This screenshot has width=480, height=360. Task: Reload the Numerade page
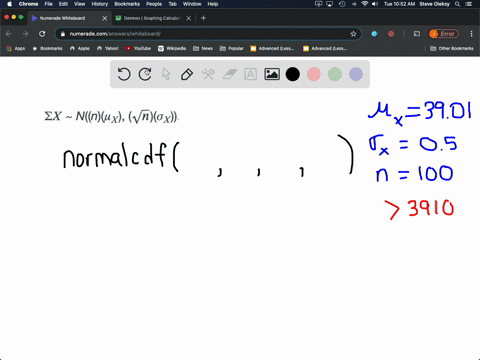click(42, 34)
